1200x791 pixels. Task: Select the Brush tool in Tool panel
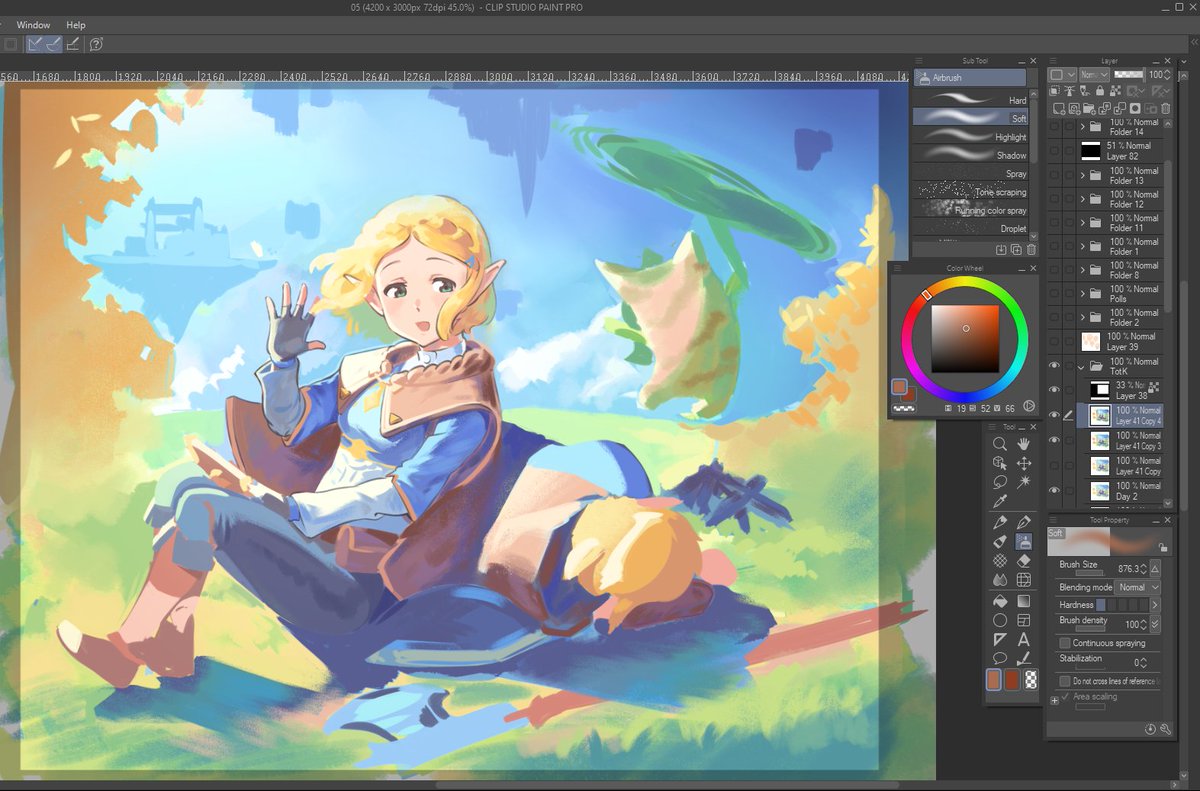tap(999, 542)
